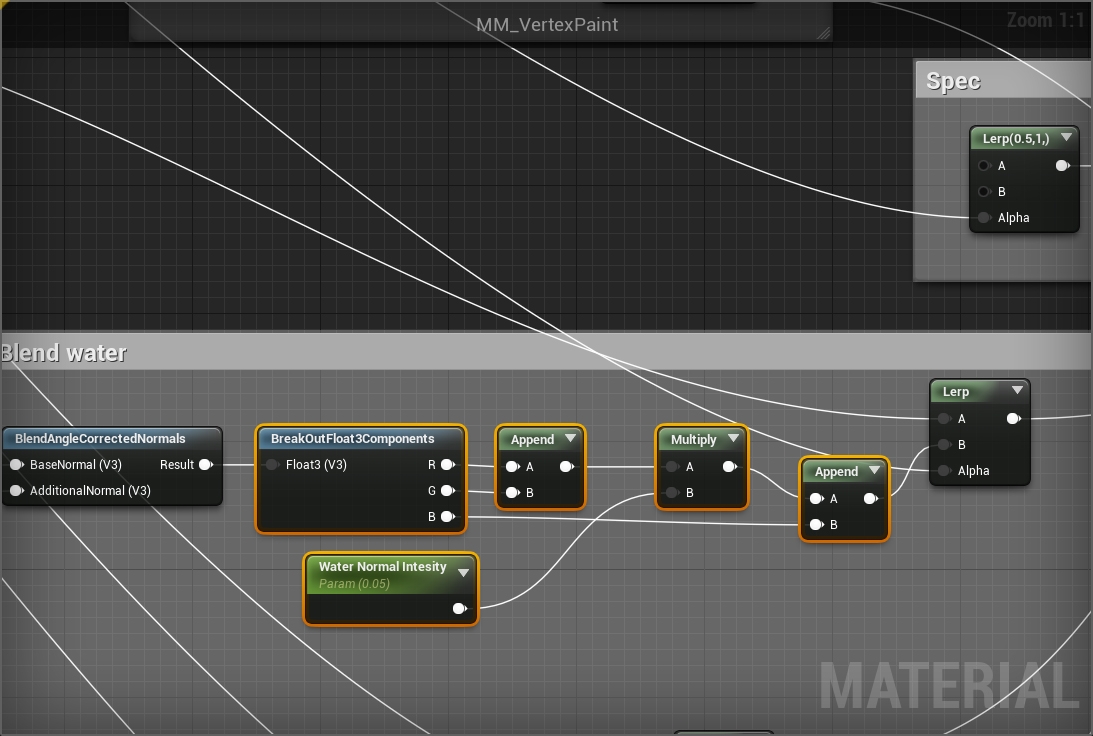This screenshot has height=736, width=1093.
Task: Click BreakOutFloat3Components B output pin
Action: (448, 516)
